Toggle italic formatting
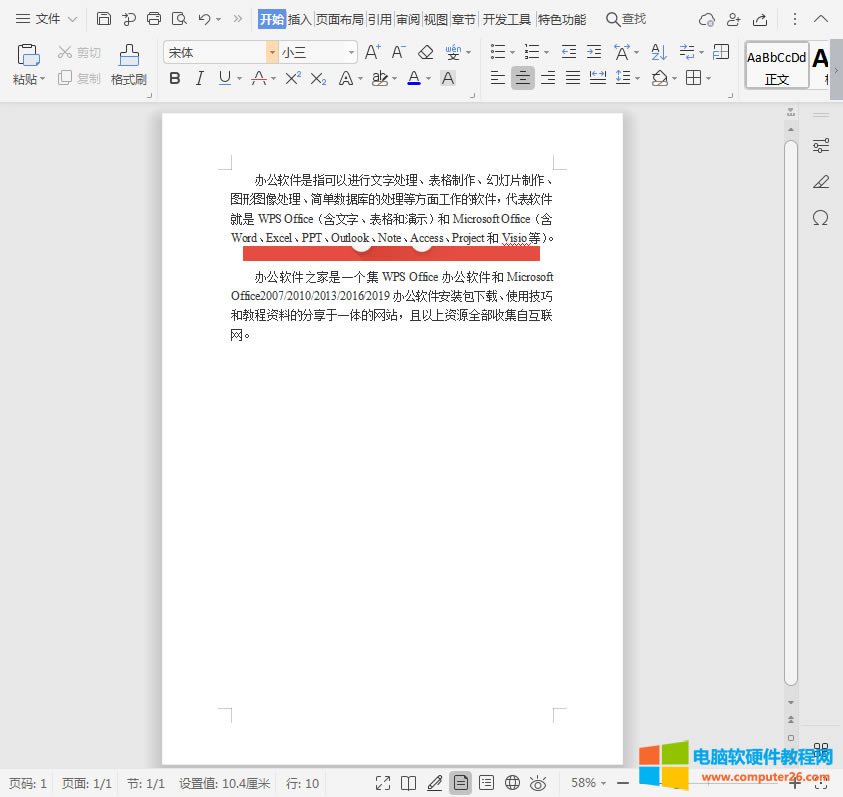This screenshot has width=843, height=797. click(x=198, y=77)
